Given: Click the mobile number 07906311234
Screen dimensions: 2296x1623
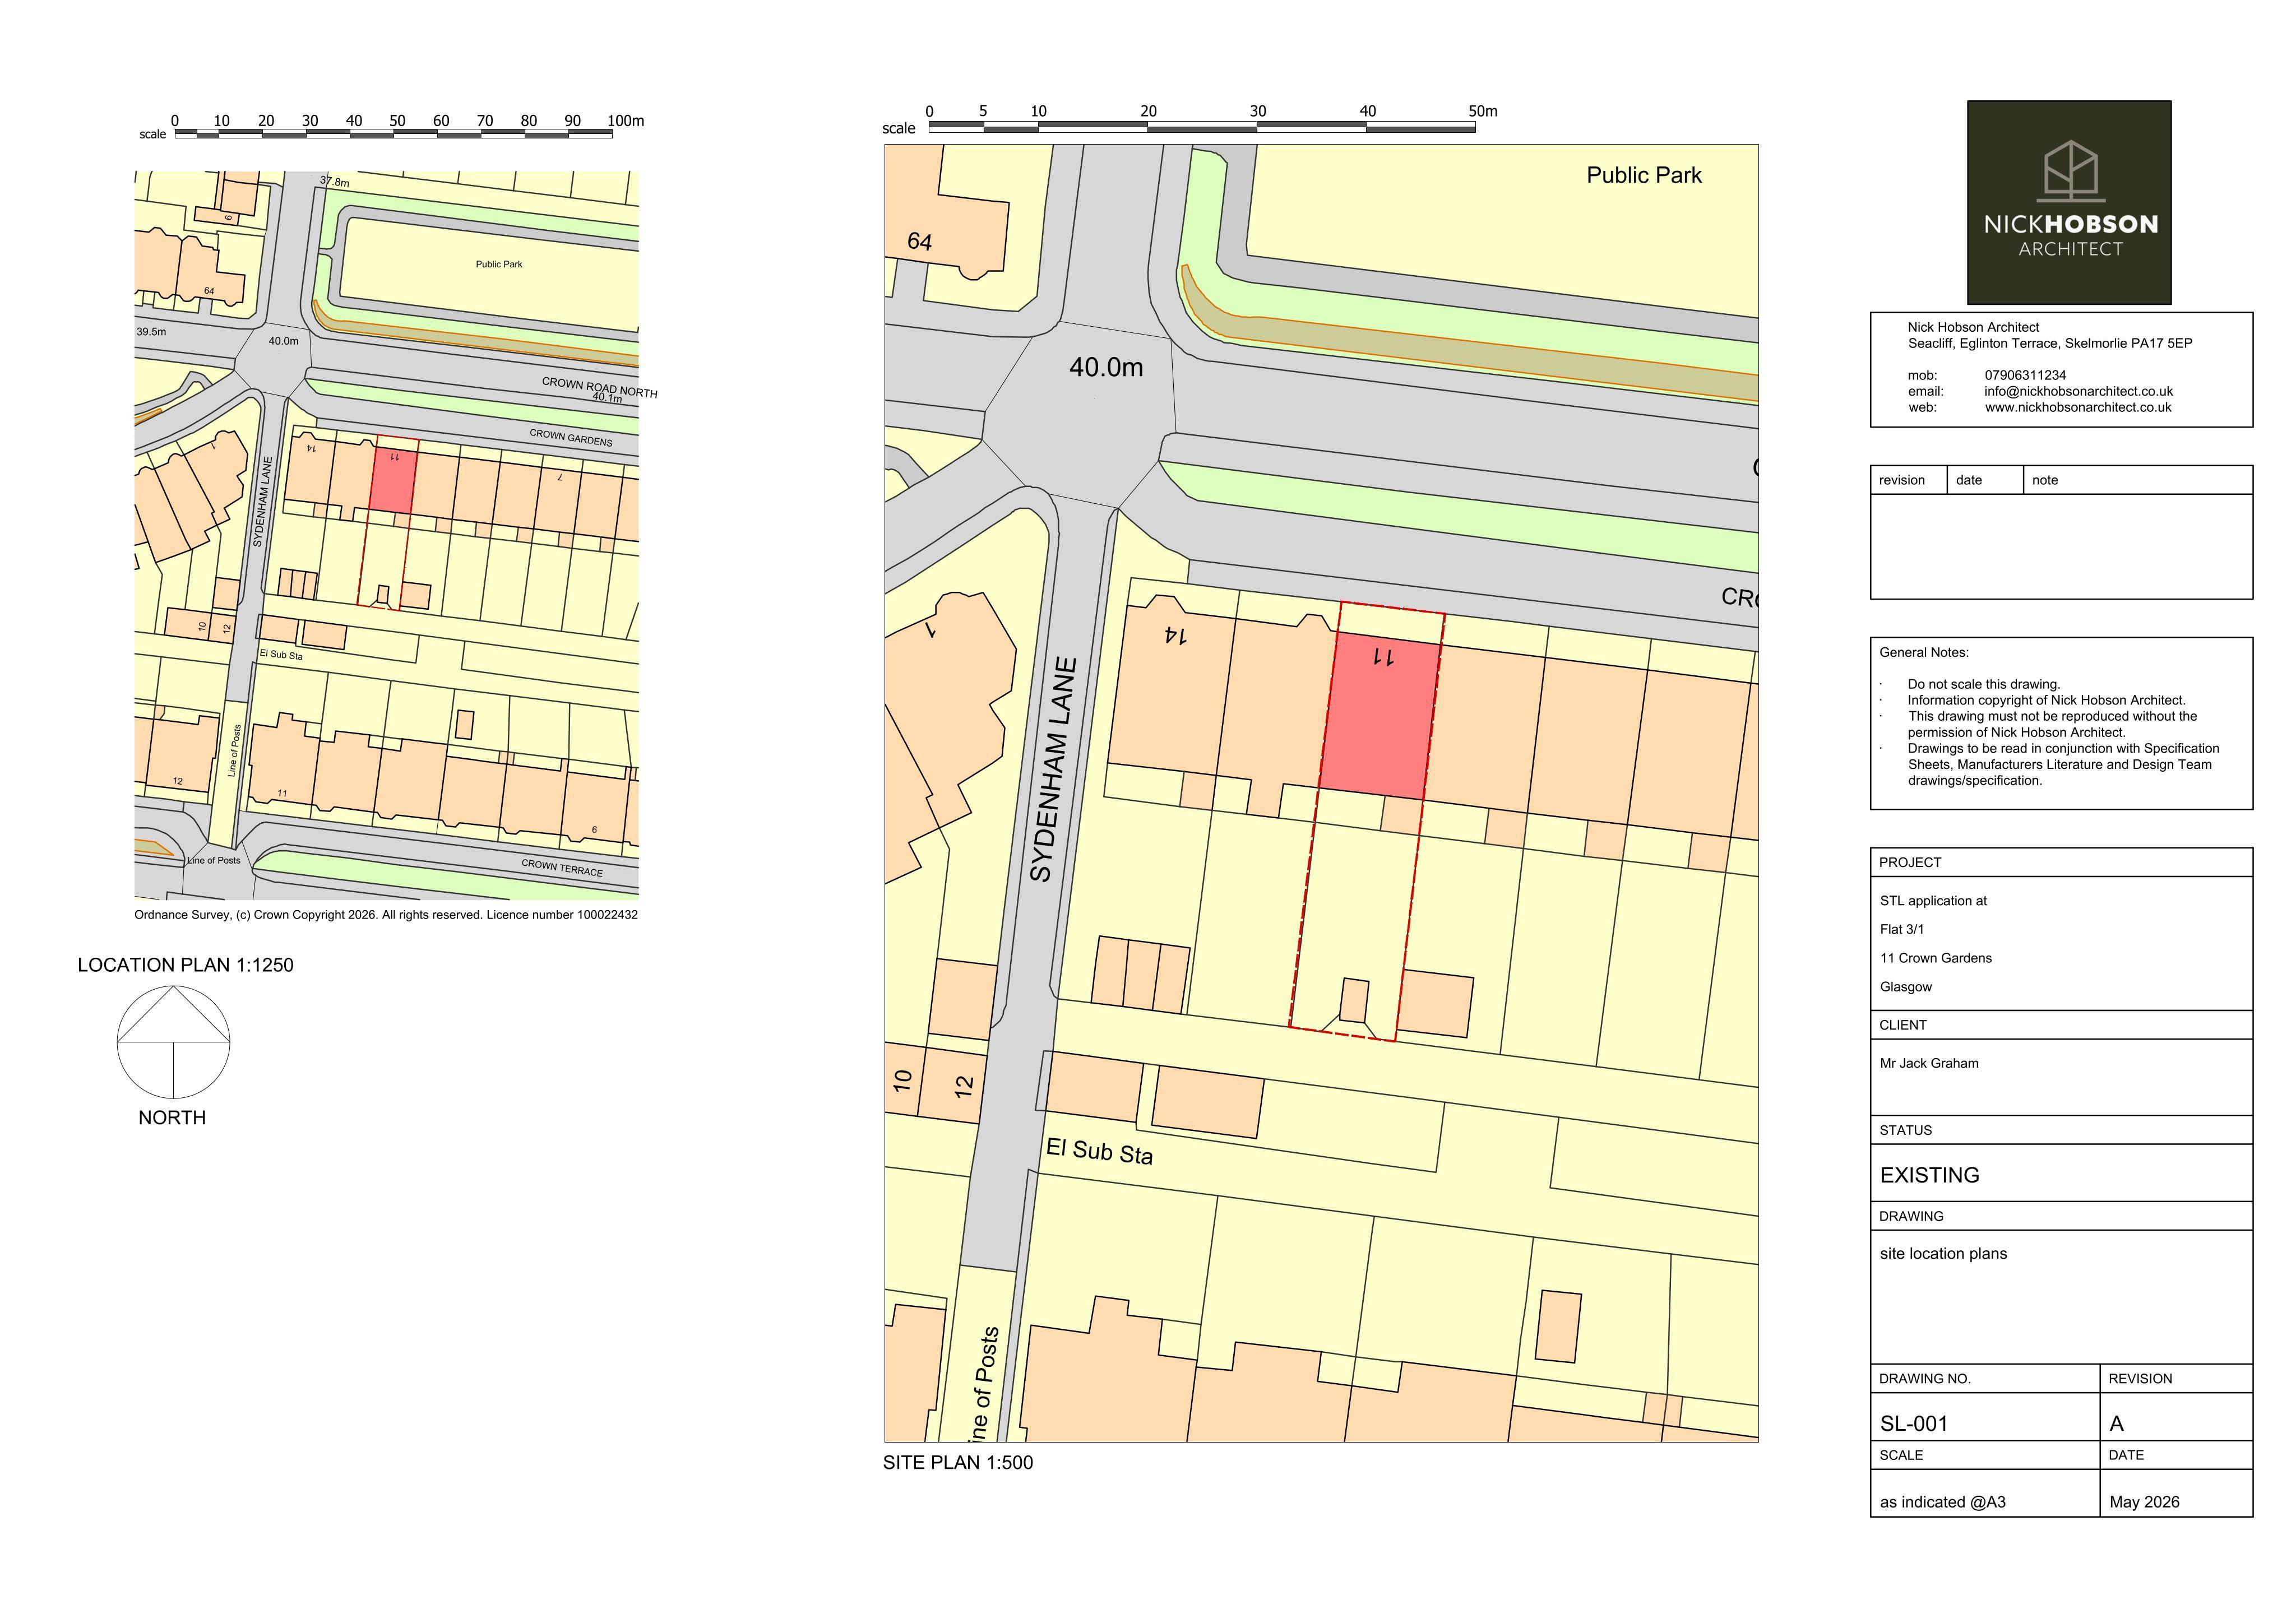Looking at the screenshot, I should pos(2025,375).
